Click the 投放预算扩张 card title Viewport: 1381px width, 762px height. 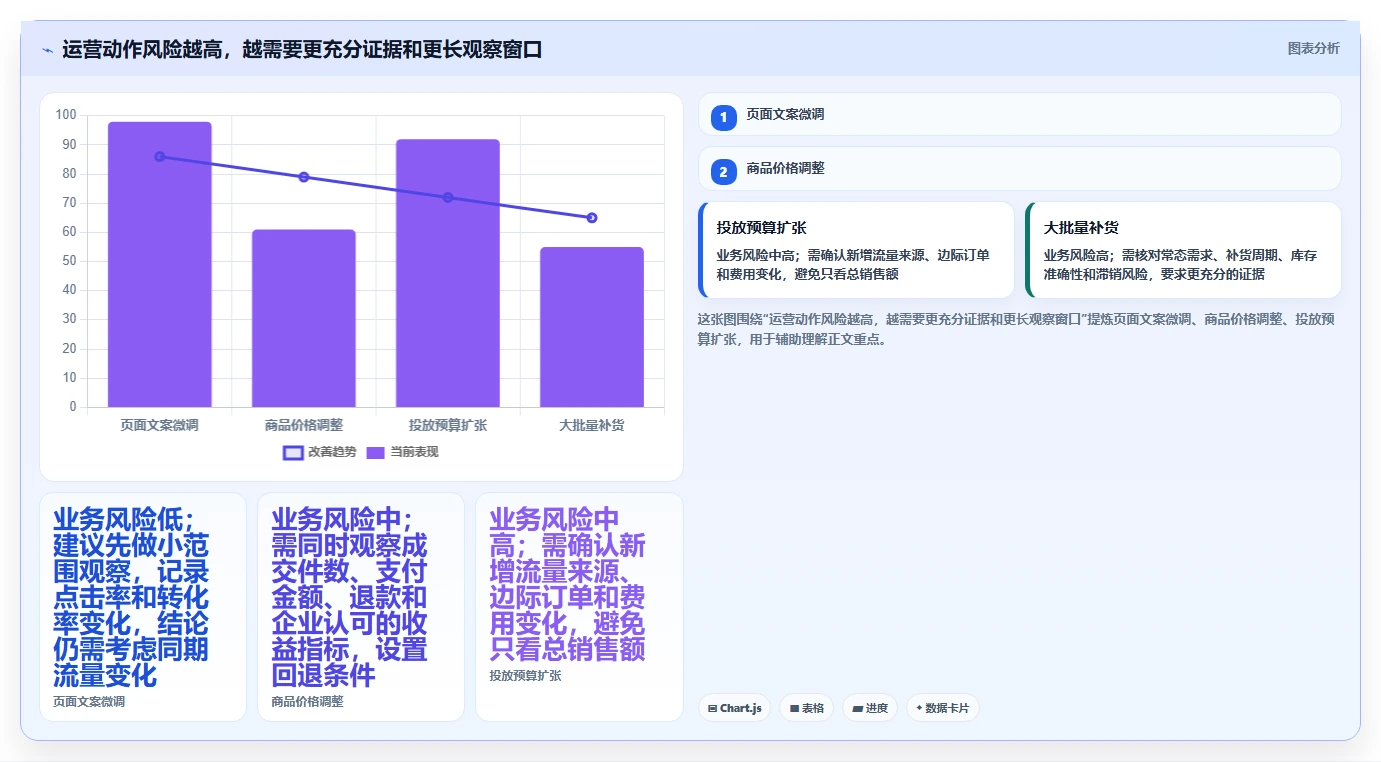(761, 228)
